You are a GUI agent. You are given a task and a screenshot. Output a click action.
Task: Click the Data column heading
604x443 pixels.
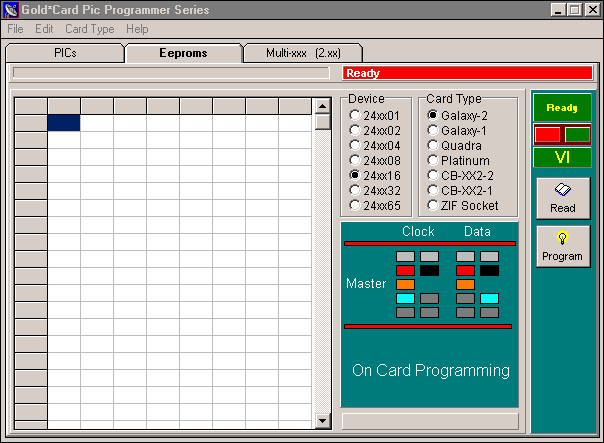[477, 232]
